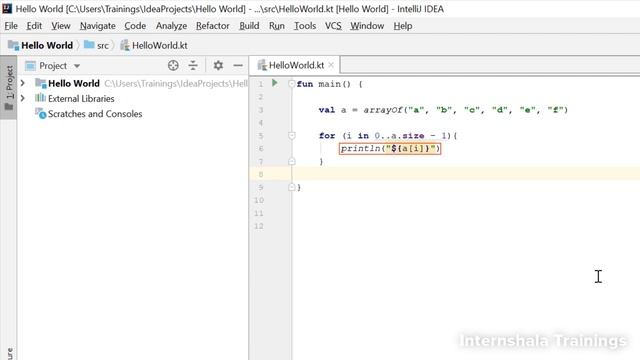Viewport: 640px width, 360px height.
Task: Open the File menu
Action: [11, 26]
